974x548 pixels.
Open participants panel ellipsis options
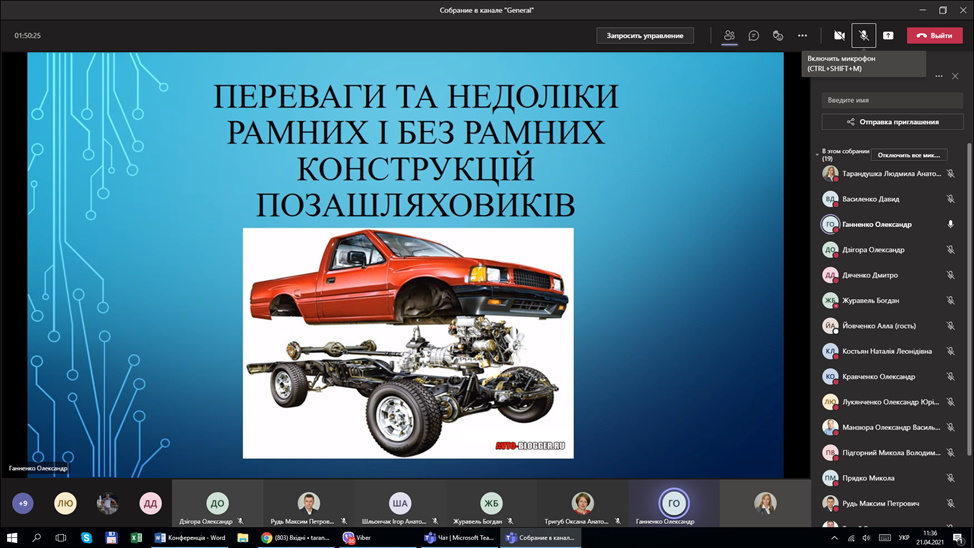[x=939, y=76]
